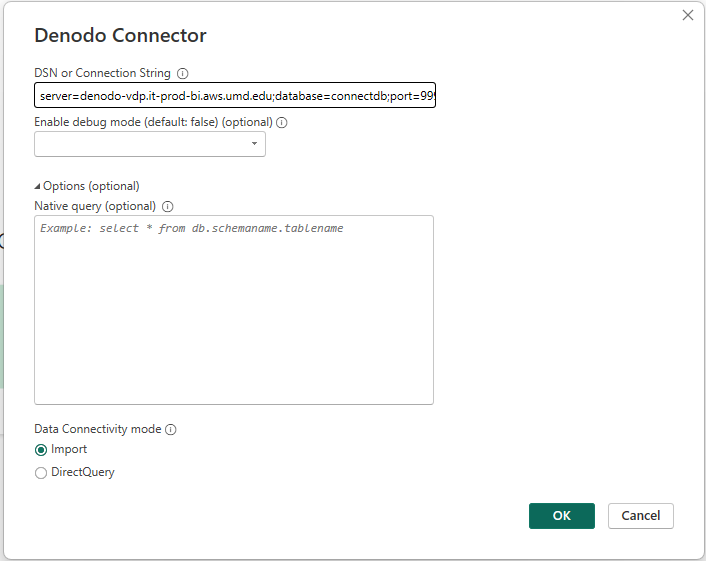Viewport: 706px width, 561px height.
Task: Select the Import radio button
Action: click(41, 450)
